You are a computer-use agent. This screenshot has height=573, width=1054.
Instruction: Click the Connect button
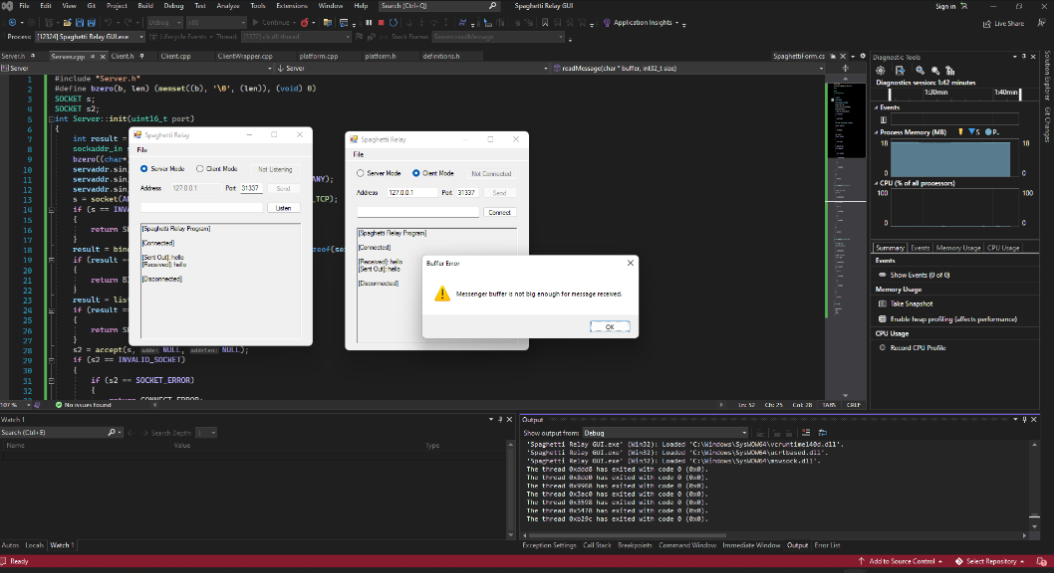pyautogui.click(x=499, y=212)
